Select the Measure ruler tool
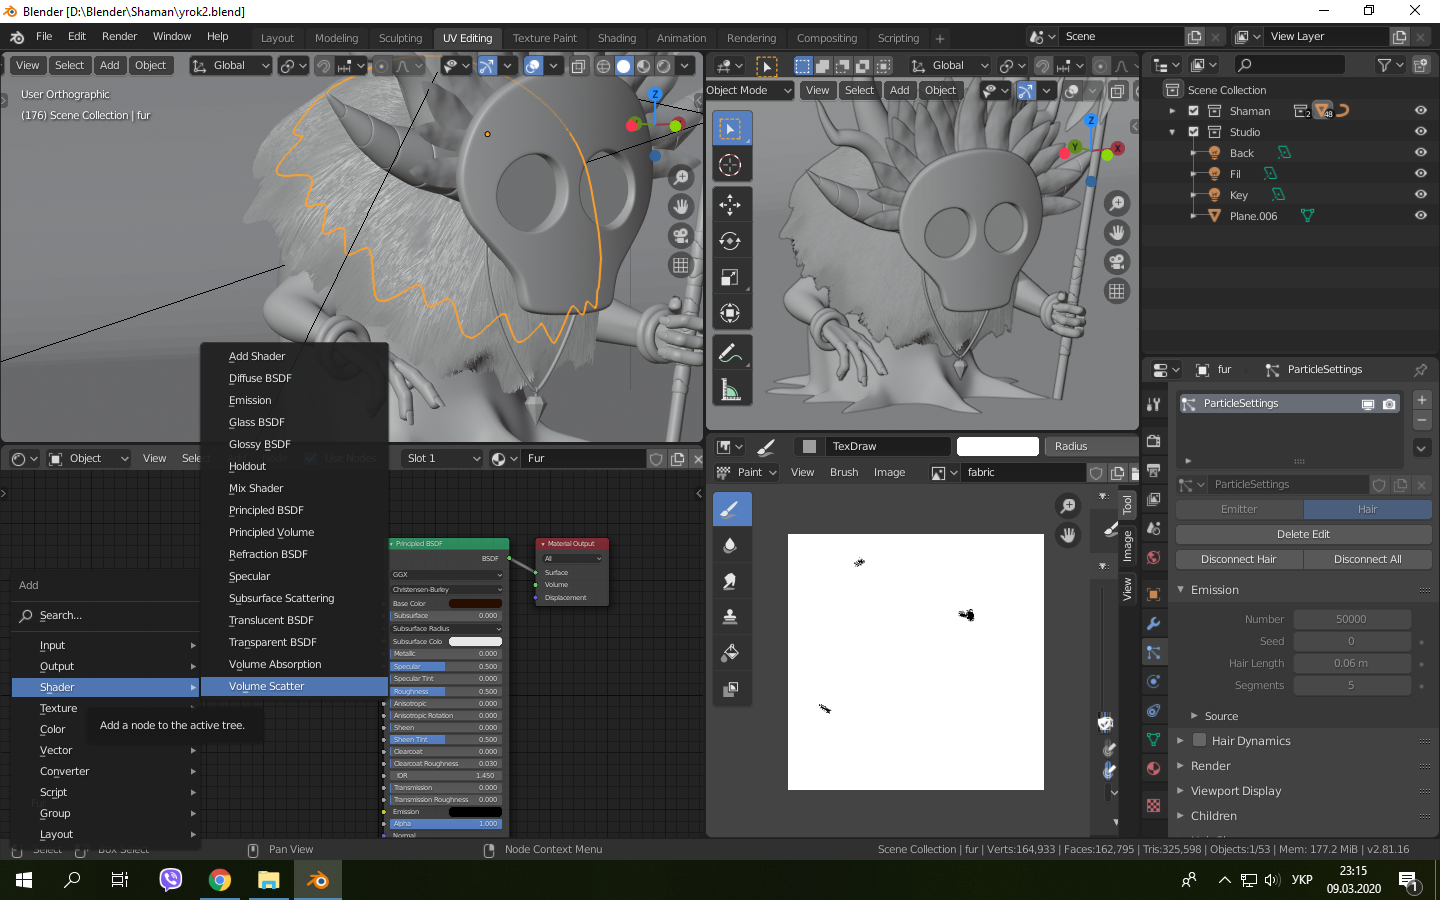Screen dimensions: 1440x900 pos(730,390)
